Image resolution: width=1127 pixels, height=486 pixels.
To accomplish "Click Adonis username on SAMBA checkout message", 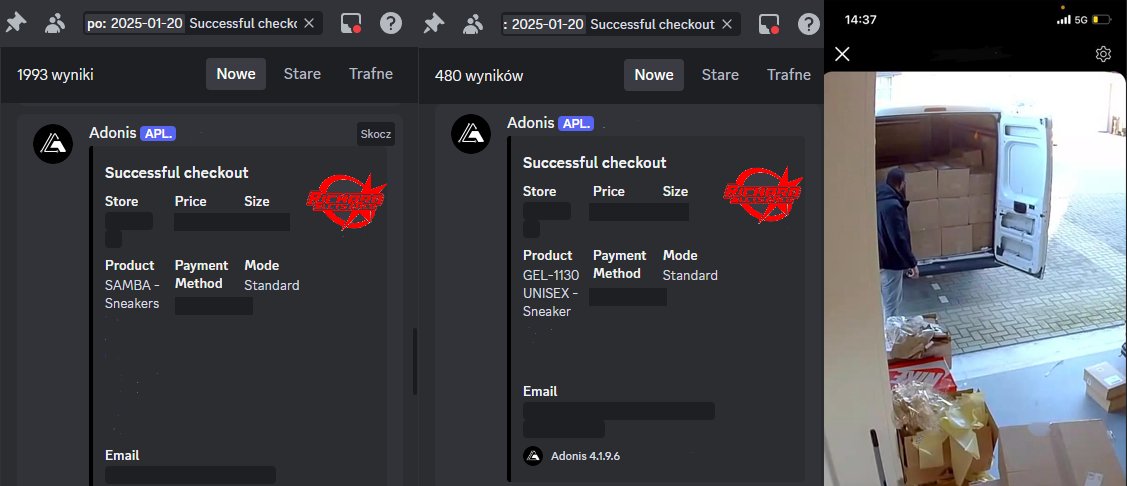I will 112,133.
